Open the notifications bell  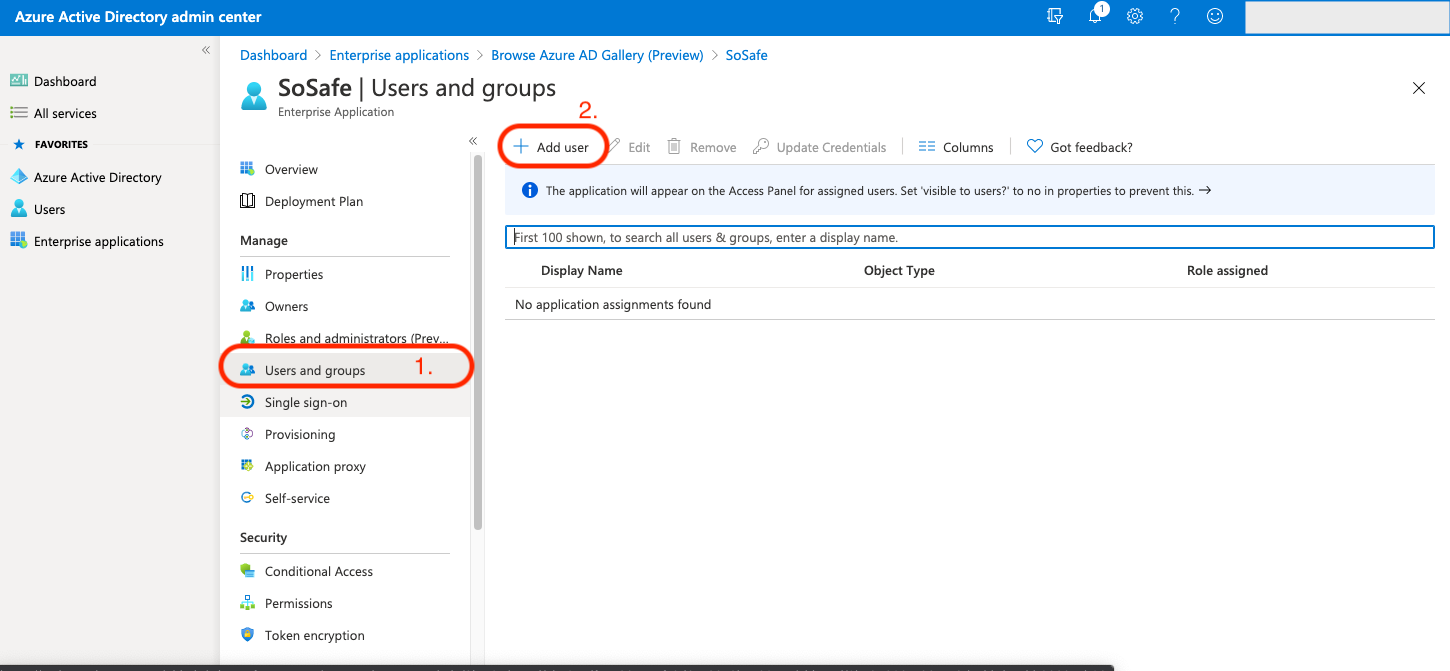pos(1096,16)
